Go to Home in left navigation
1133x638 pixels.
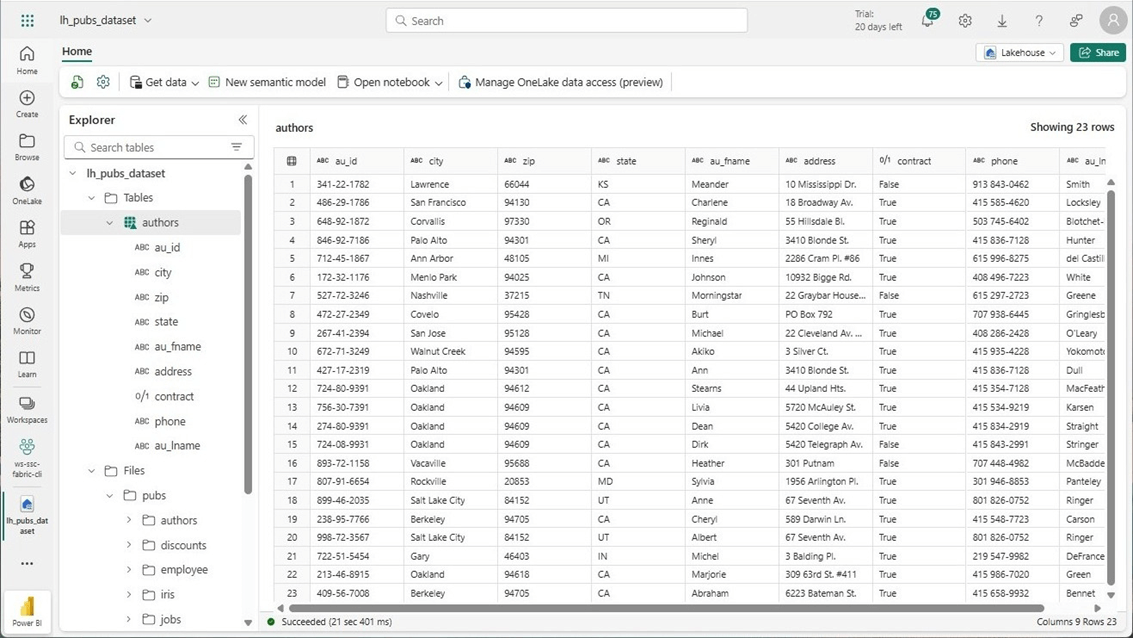[27, 60]
